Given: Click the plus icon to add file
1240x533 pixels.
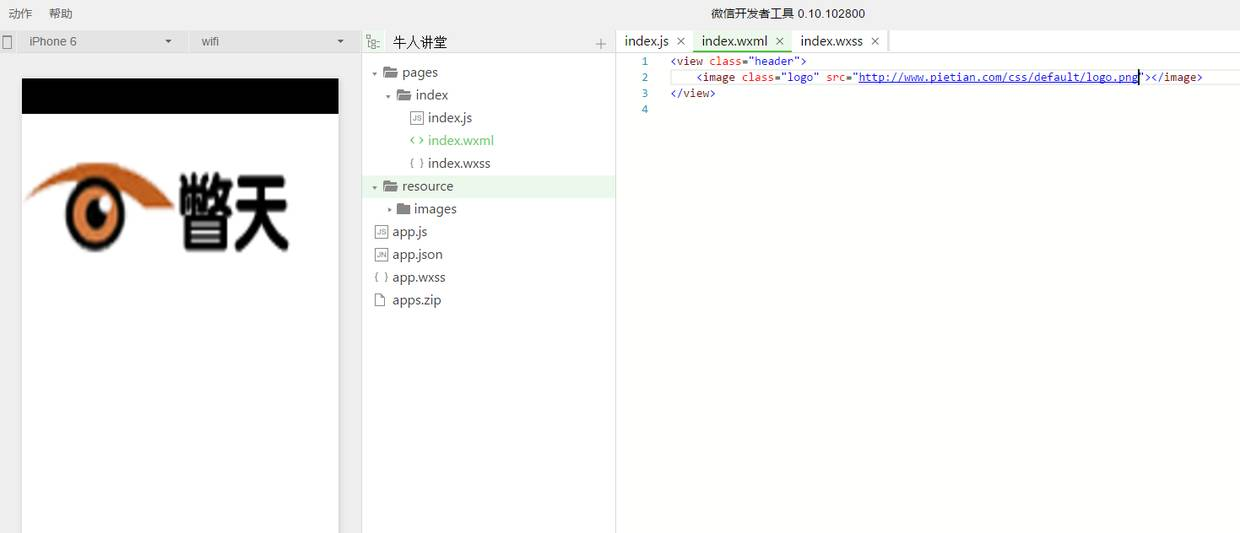Looking at the screenshot, I should (x=600, y=44).
